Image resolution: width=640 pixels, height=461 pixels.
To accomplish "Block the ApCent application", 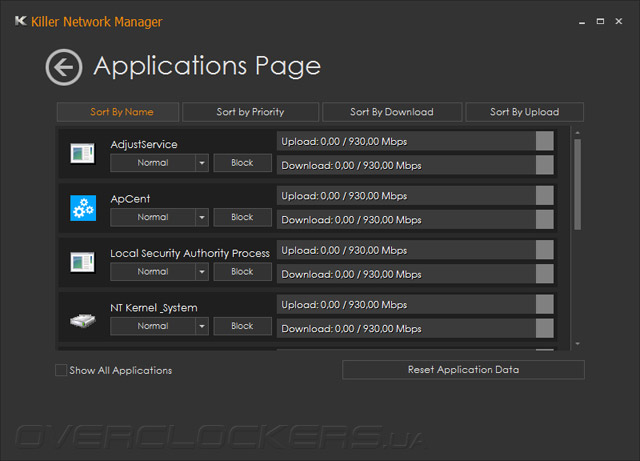I will (x=242, y=217).
